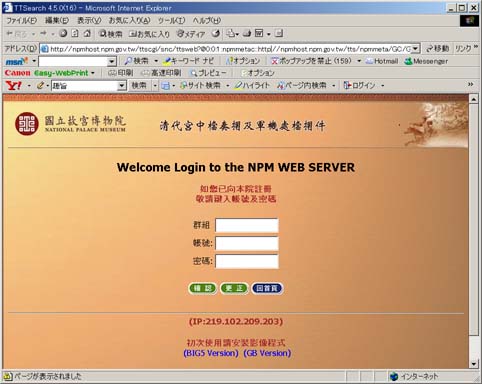Open the back button history dropdown arrow
482x384 pixels.
pos(33,34)
